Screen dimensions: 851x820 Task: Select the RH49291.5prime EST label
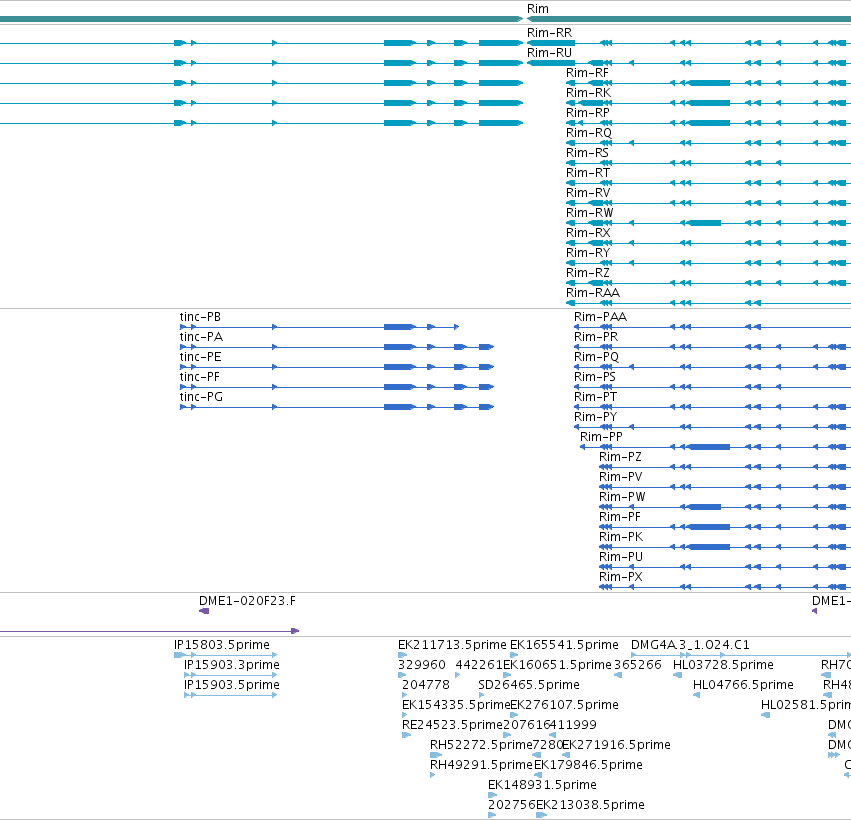(481, 765)
